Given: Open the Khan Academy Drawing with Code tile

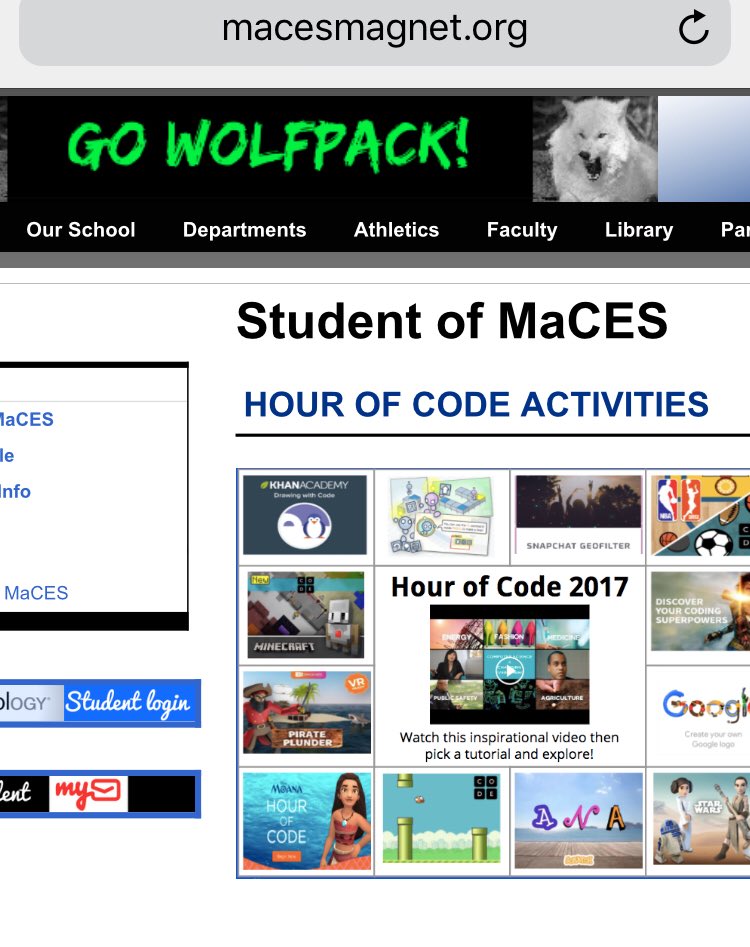Looking at the screenshot, I should (x=305, y=515).
